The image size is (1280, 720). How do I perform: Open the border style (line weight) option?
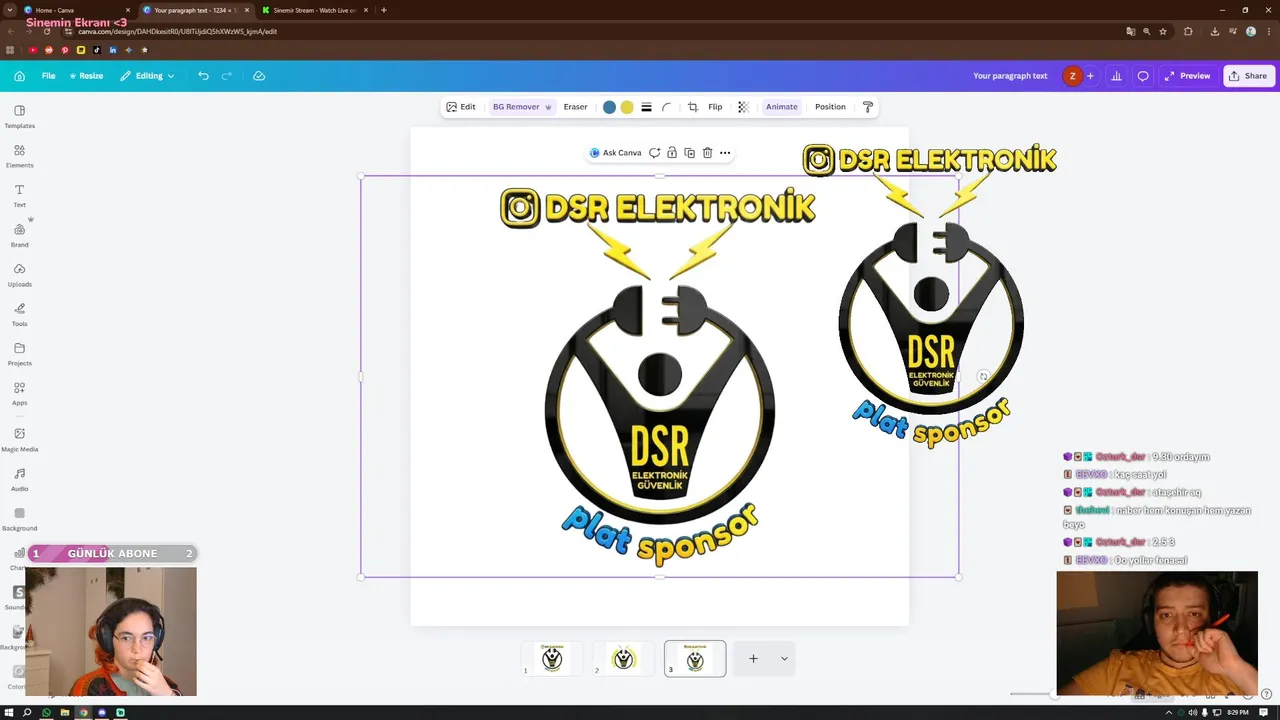point(646,107)
